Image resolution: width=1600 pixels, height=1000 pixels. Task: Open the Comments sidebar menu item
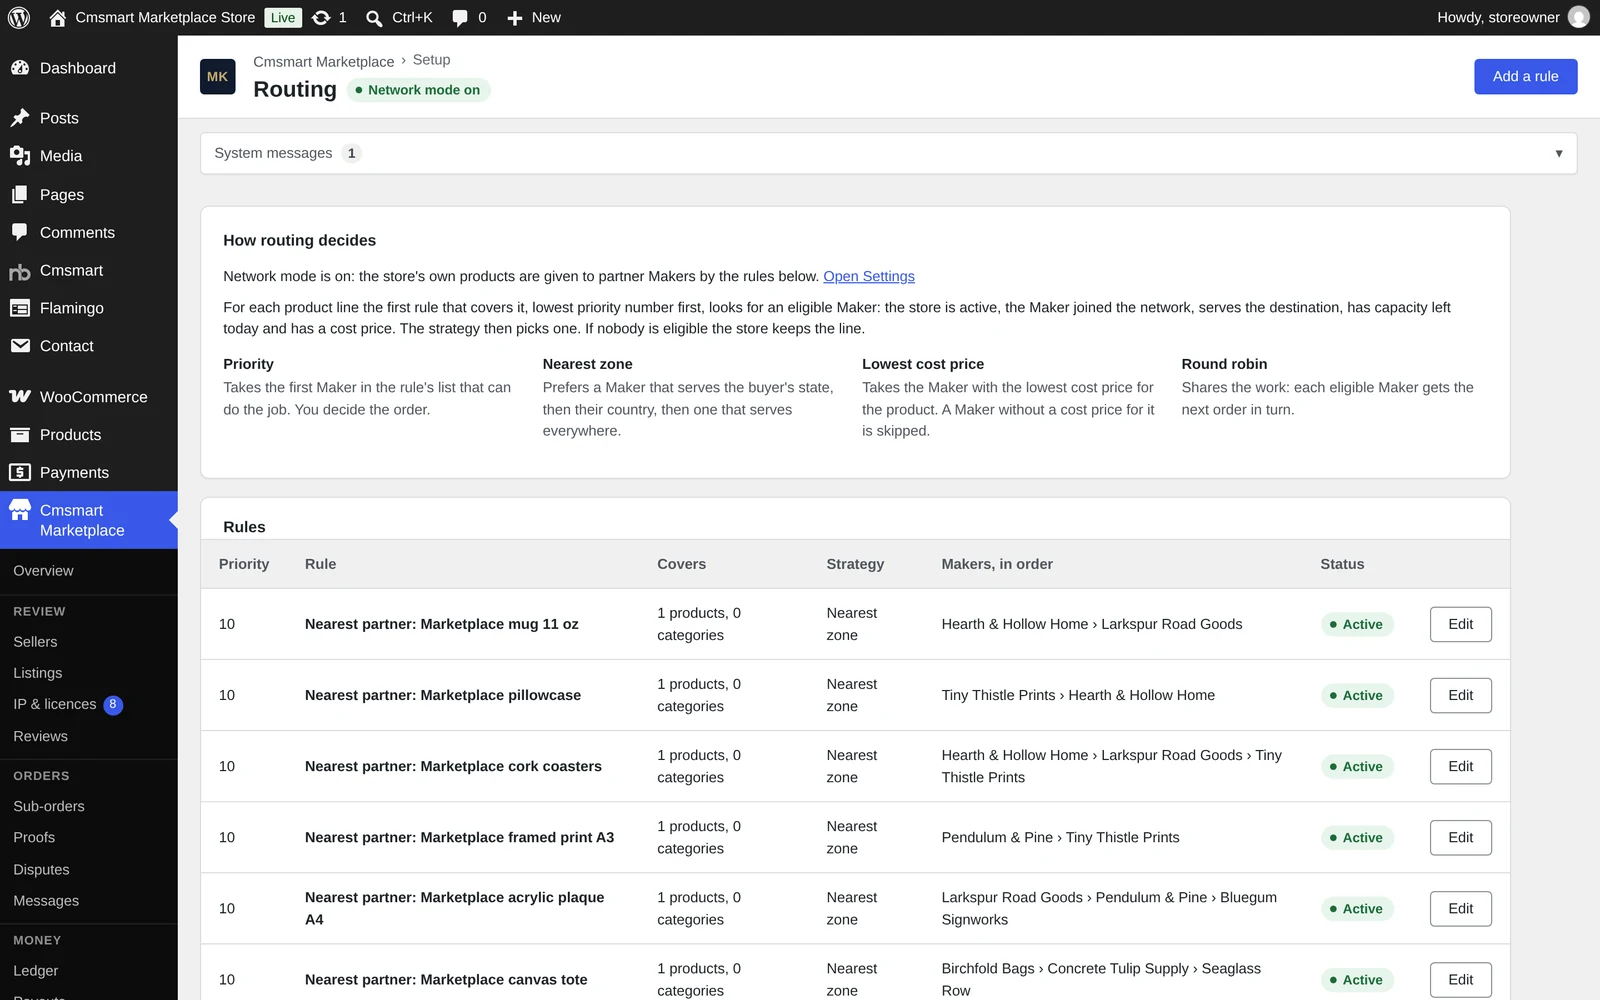(x=77, y=233)
